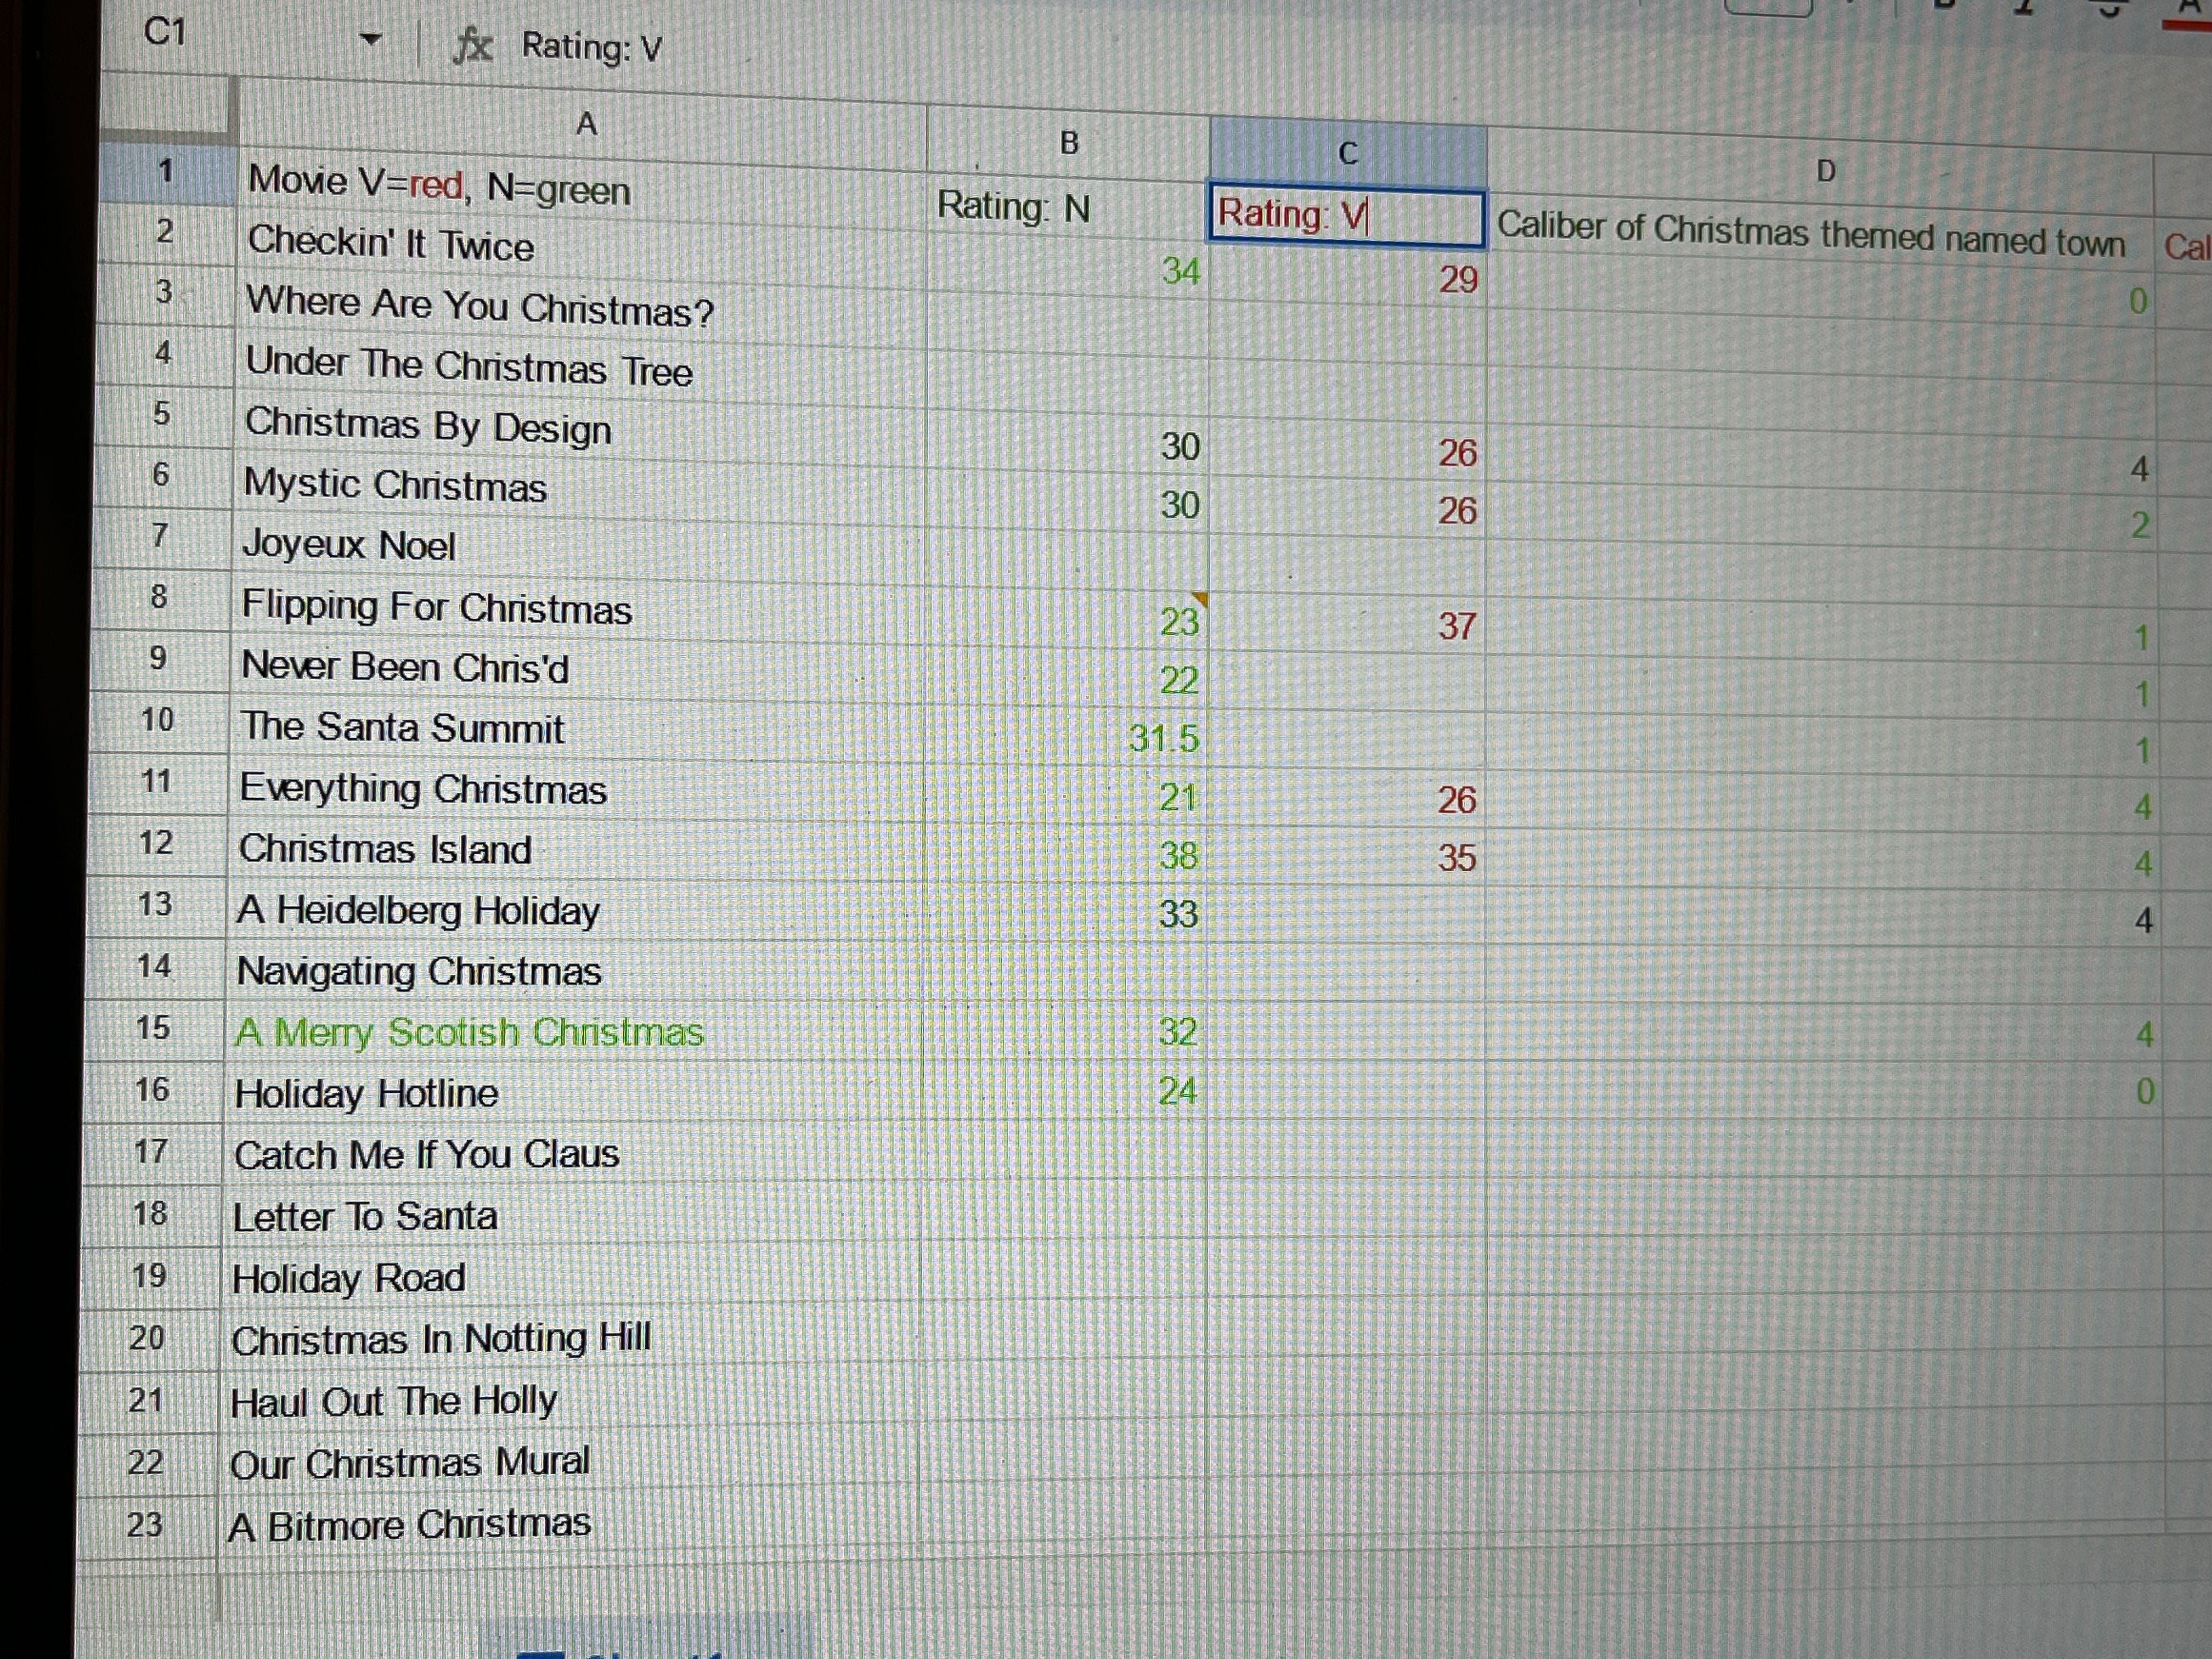Select the cell containing 31.5
Screen dimensions: 2212x1659
point(1163,738)
